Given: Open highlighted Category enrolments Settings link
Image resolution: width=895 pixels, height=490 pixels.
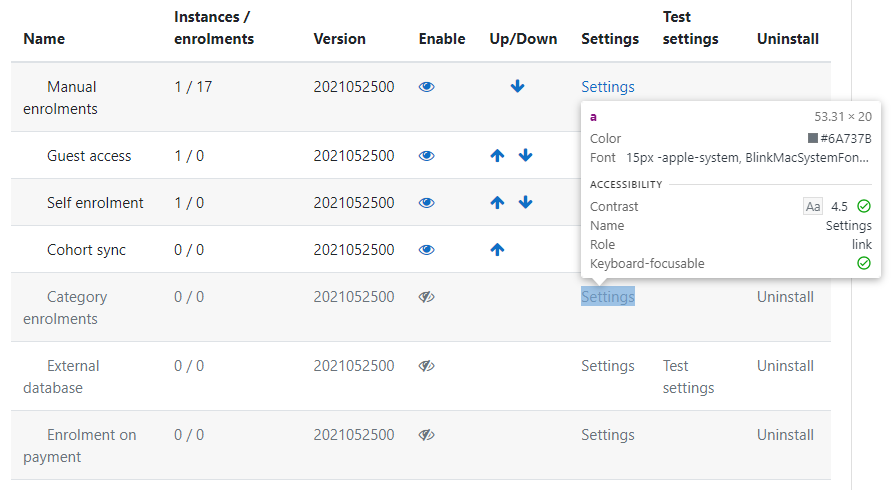Looking at the screenshot, I should coord(608,296).
